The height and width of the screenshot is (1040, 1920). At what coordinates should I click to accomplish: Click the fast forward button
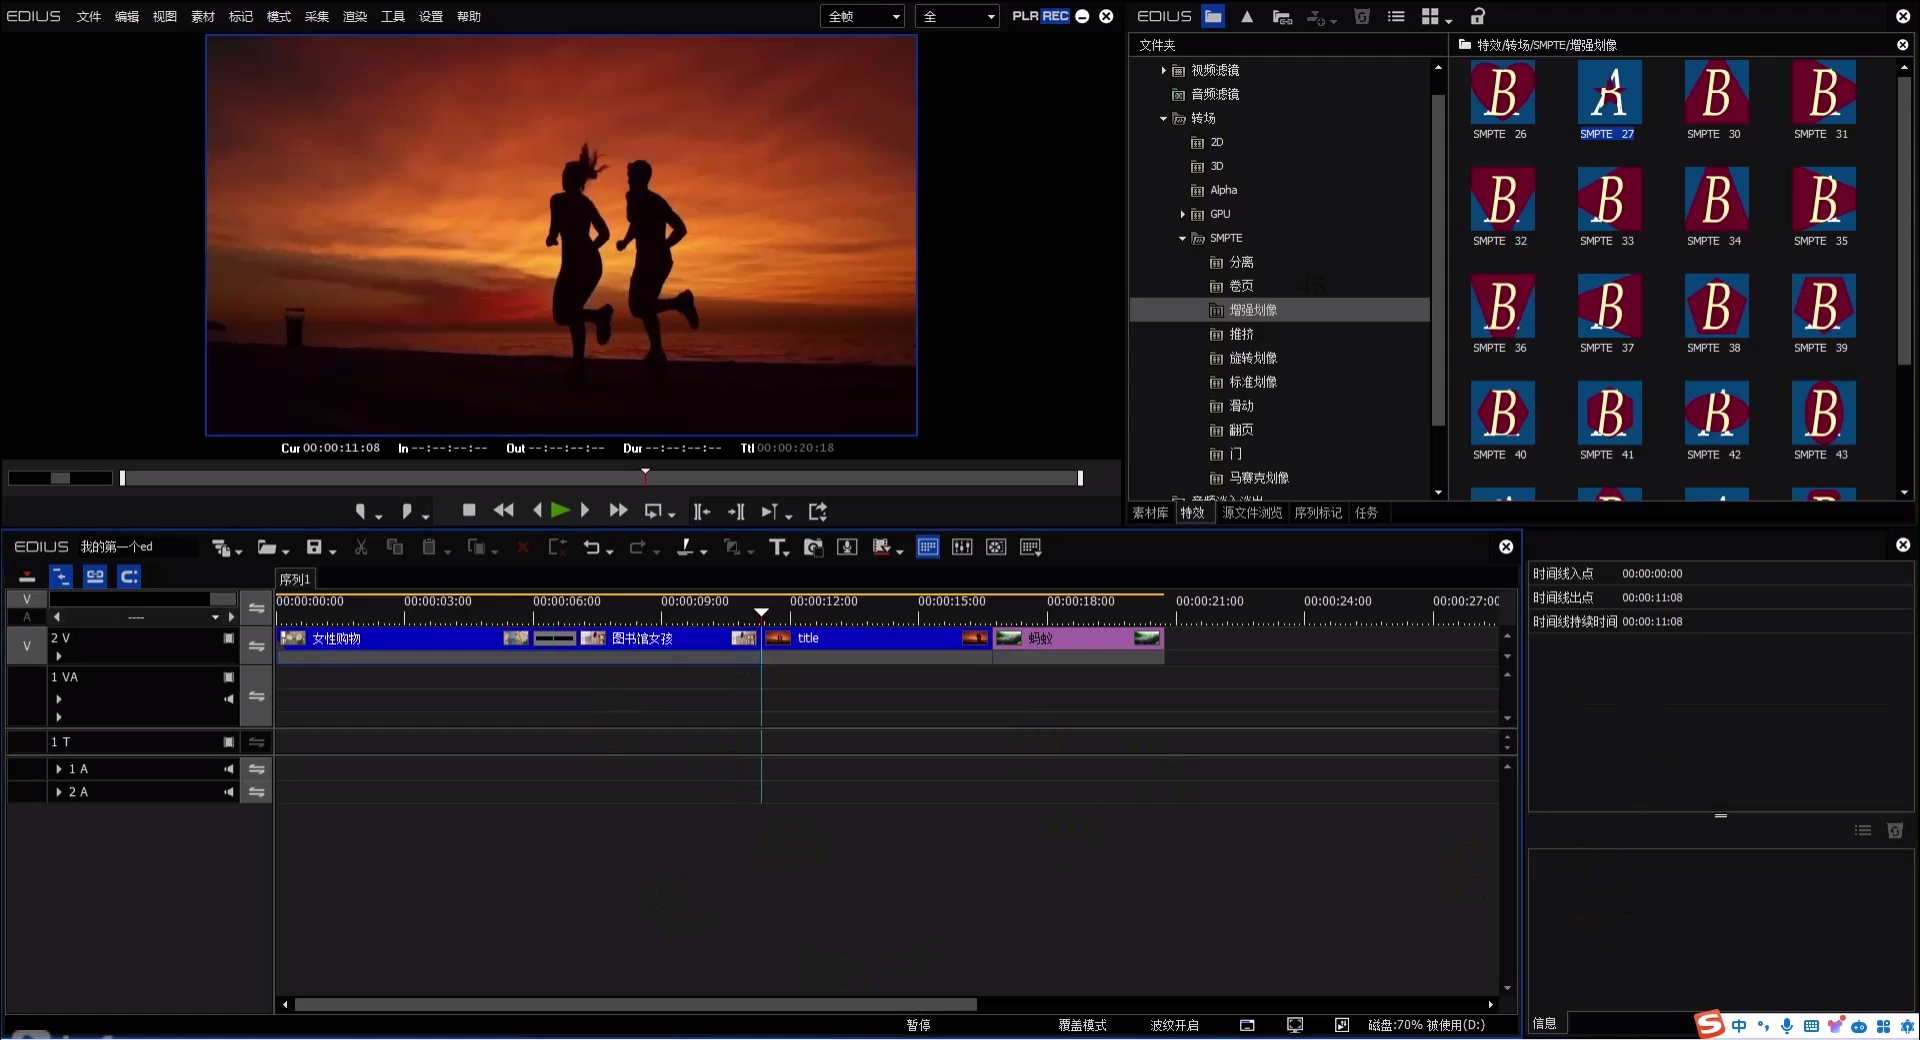(x=619, y=510)
